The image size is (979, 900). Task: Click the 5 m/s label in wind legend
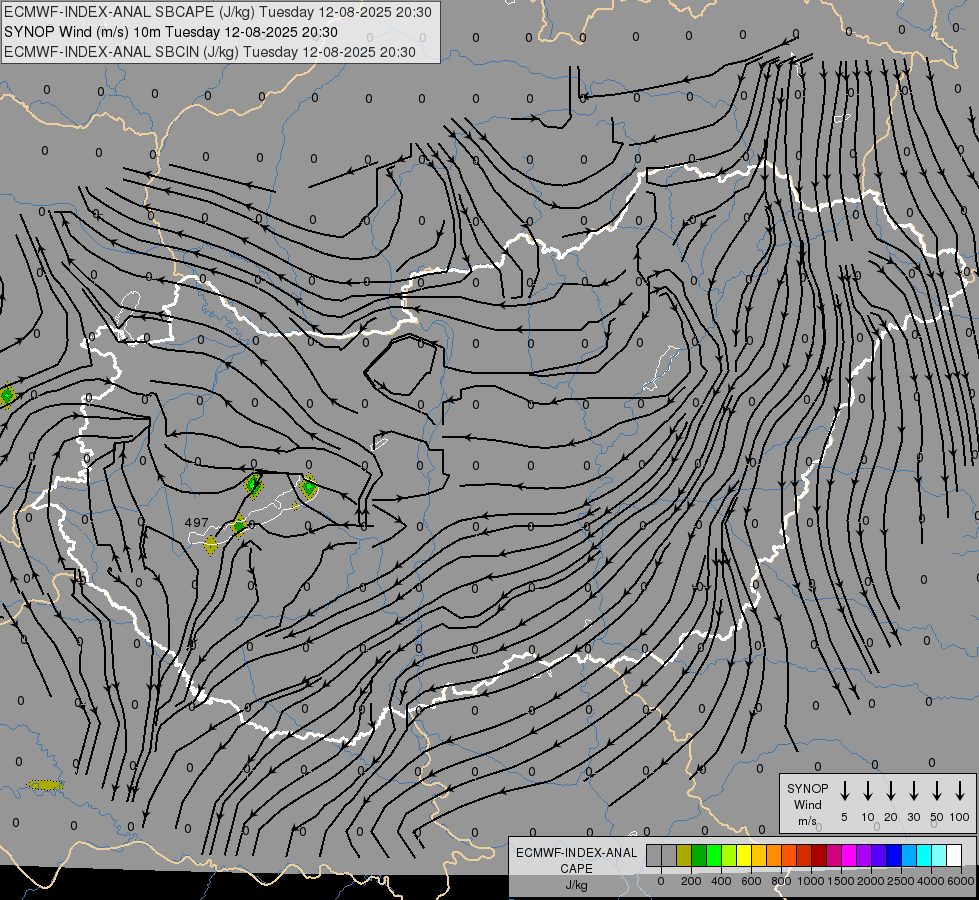(844, 817)
